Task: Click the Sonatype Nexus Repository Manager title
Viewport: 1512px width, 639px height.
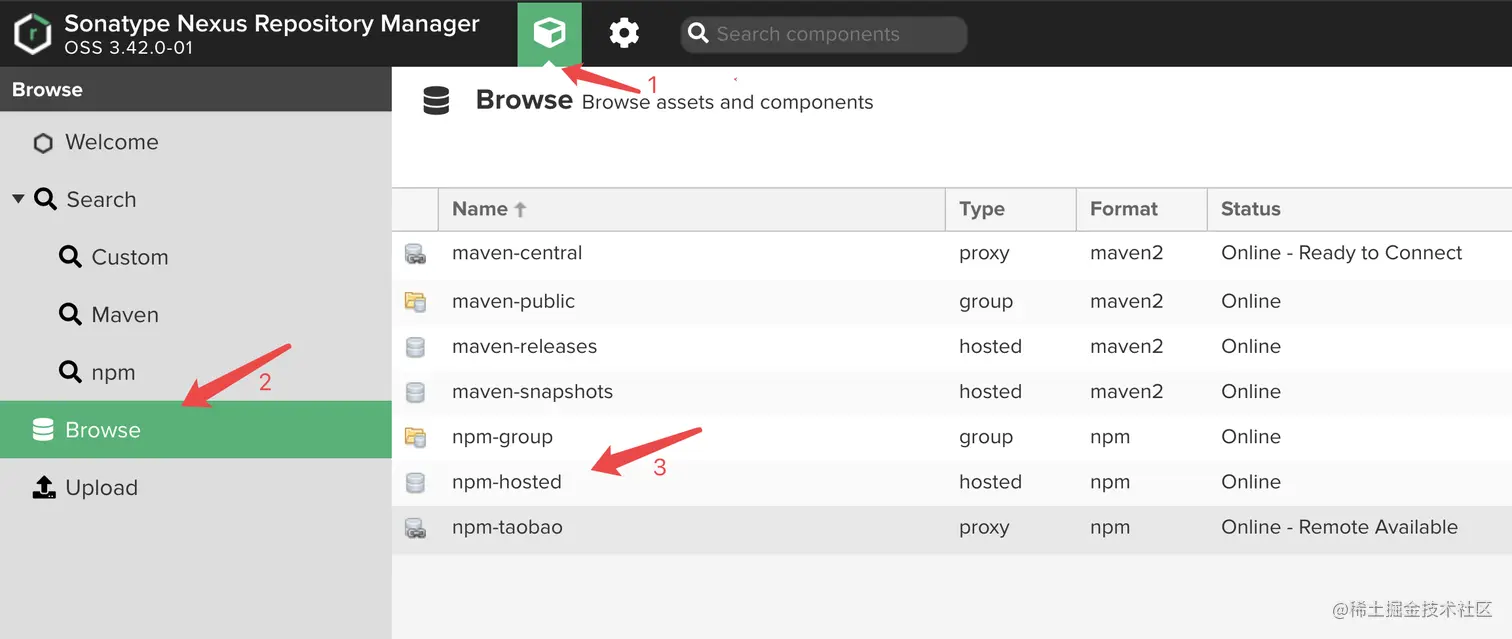Action: coord(272,23)
